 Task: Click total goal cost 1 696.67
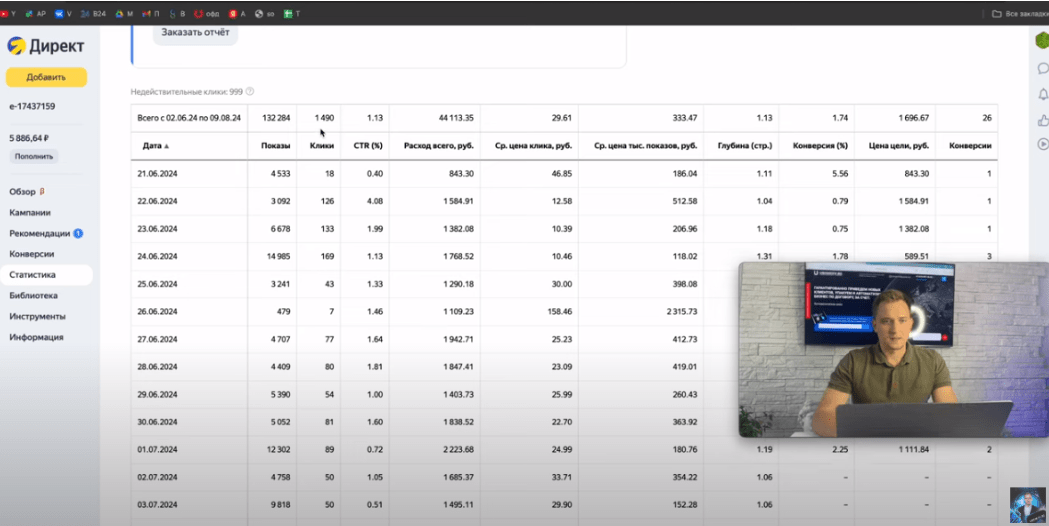[x=913, y=118]
